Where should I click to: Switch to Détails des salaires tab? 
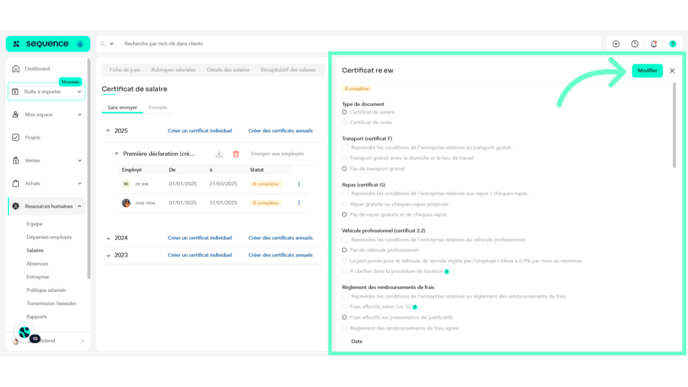[228, 70]
